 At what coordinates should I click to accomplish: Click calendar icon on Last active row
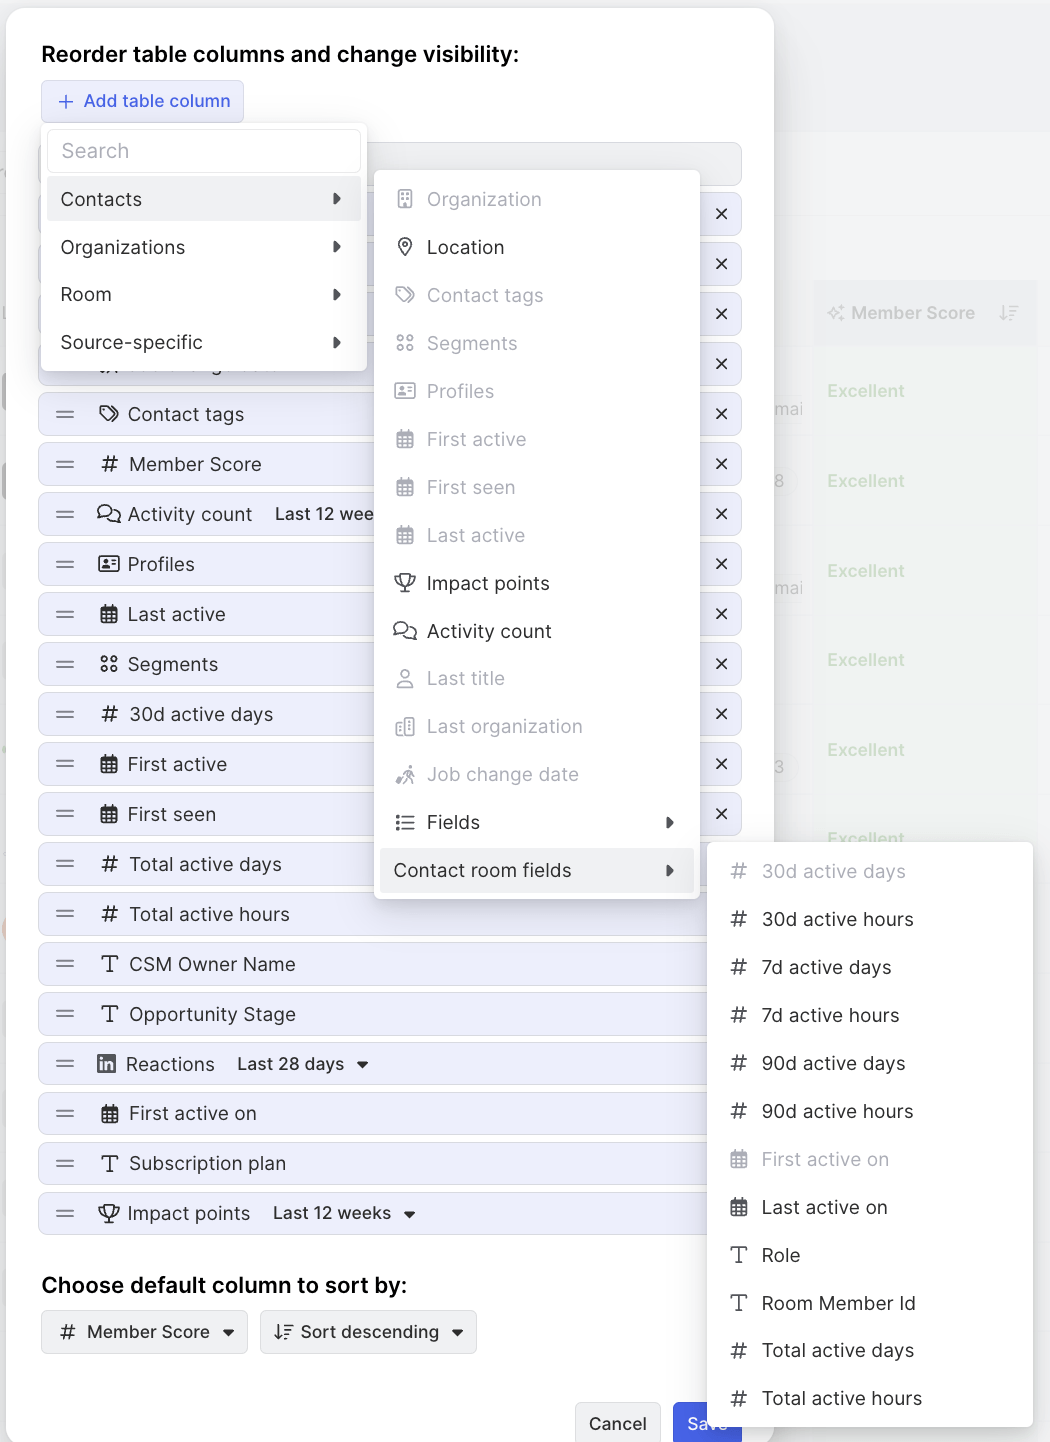pyautogui.click(x=109, y=614)
